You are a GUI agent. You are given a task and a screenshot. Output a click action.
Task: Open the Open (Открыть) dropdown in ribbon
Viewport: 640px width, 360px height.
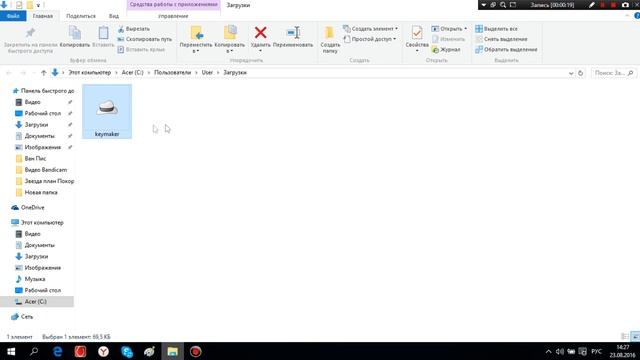449,29
